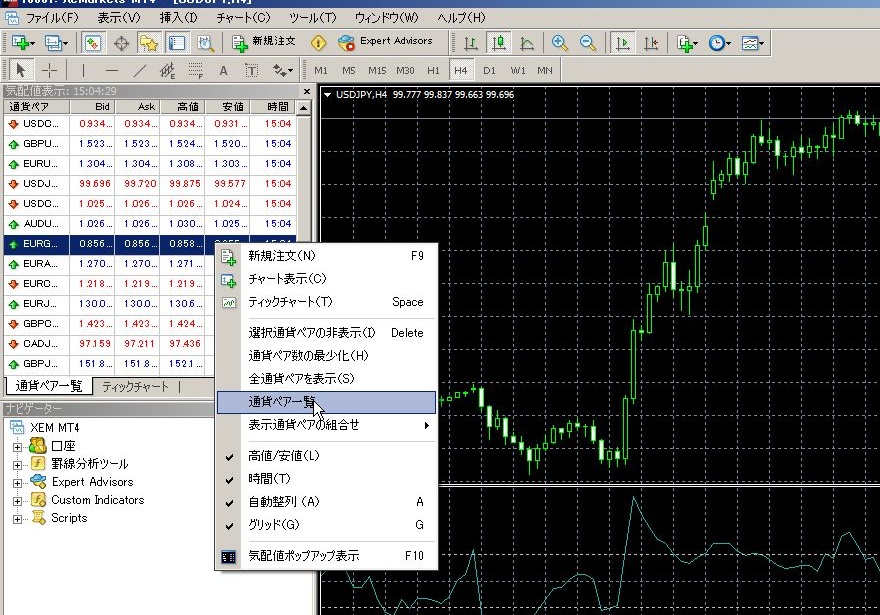Switch to bar chart icon
This screenshot has width=880, height=615.
[x=470, y=43]
